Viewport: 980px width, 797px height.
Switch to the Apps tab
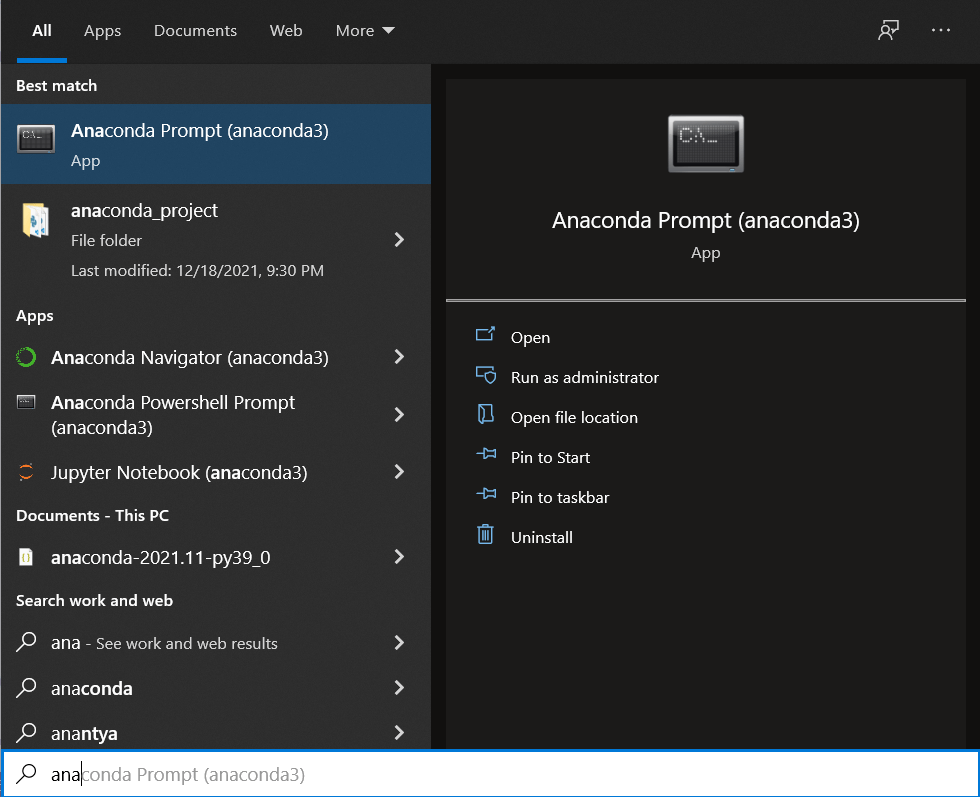[102, 31]
